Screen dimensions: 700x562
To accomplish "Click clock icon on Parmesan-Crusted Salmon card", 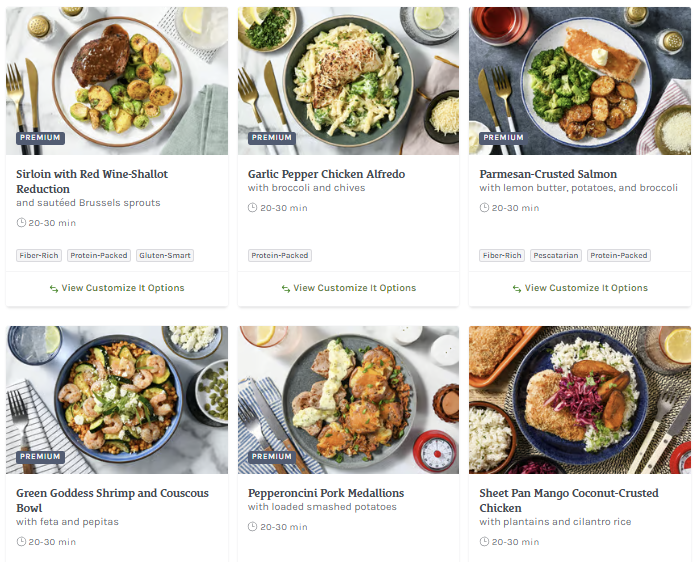I will pyautogui.click(x=484, y=208).
